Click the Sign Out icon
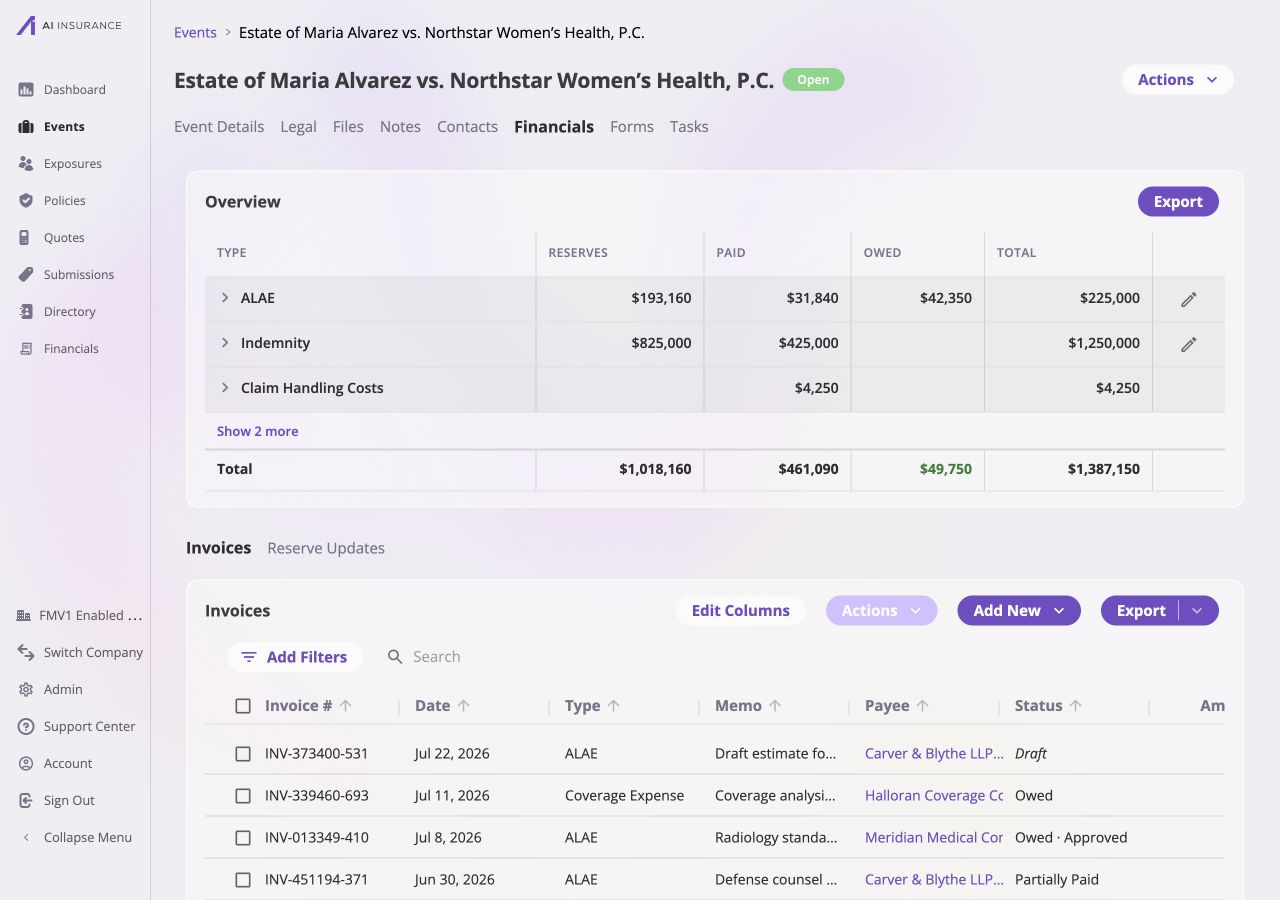 point(26,801)
